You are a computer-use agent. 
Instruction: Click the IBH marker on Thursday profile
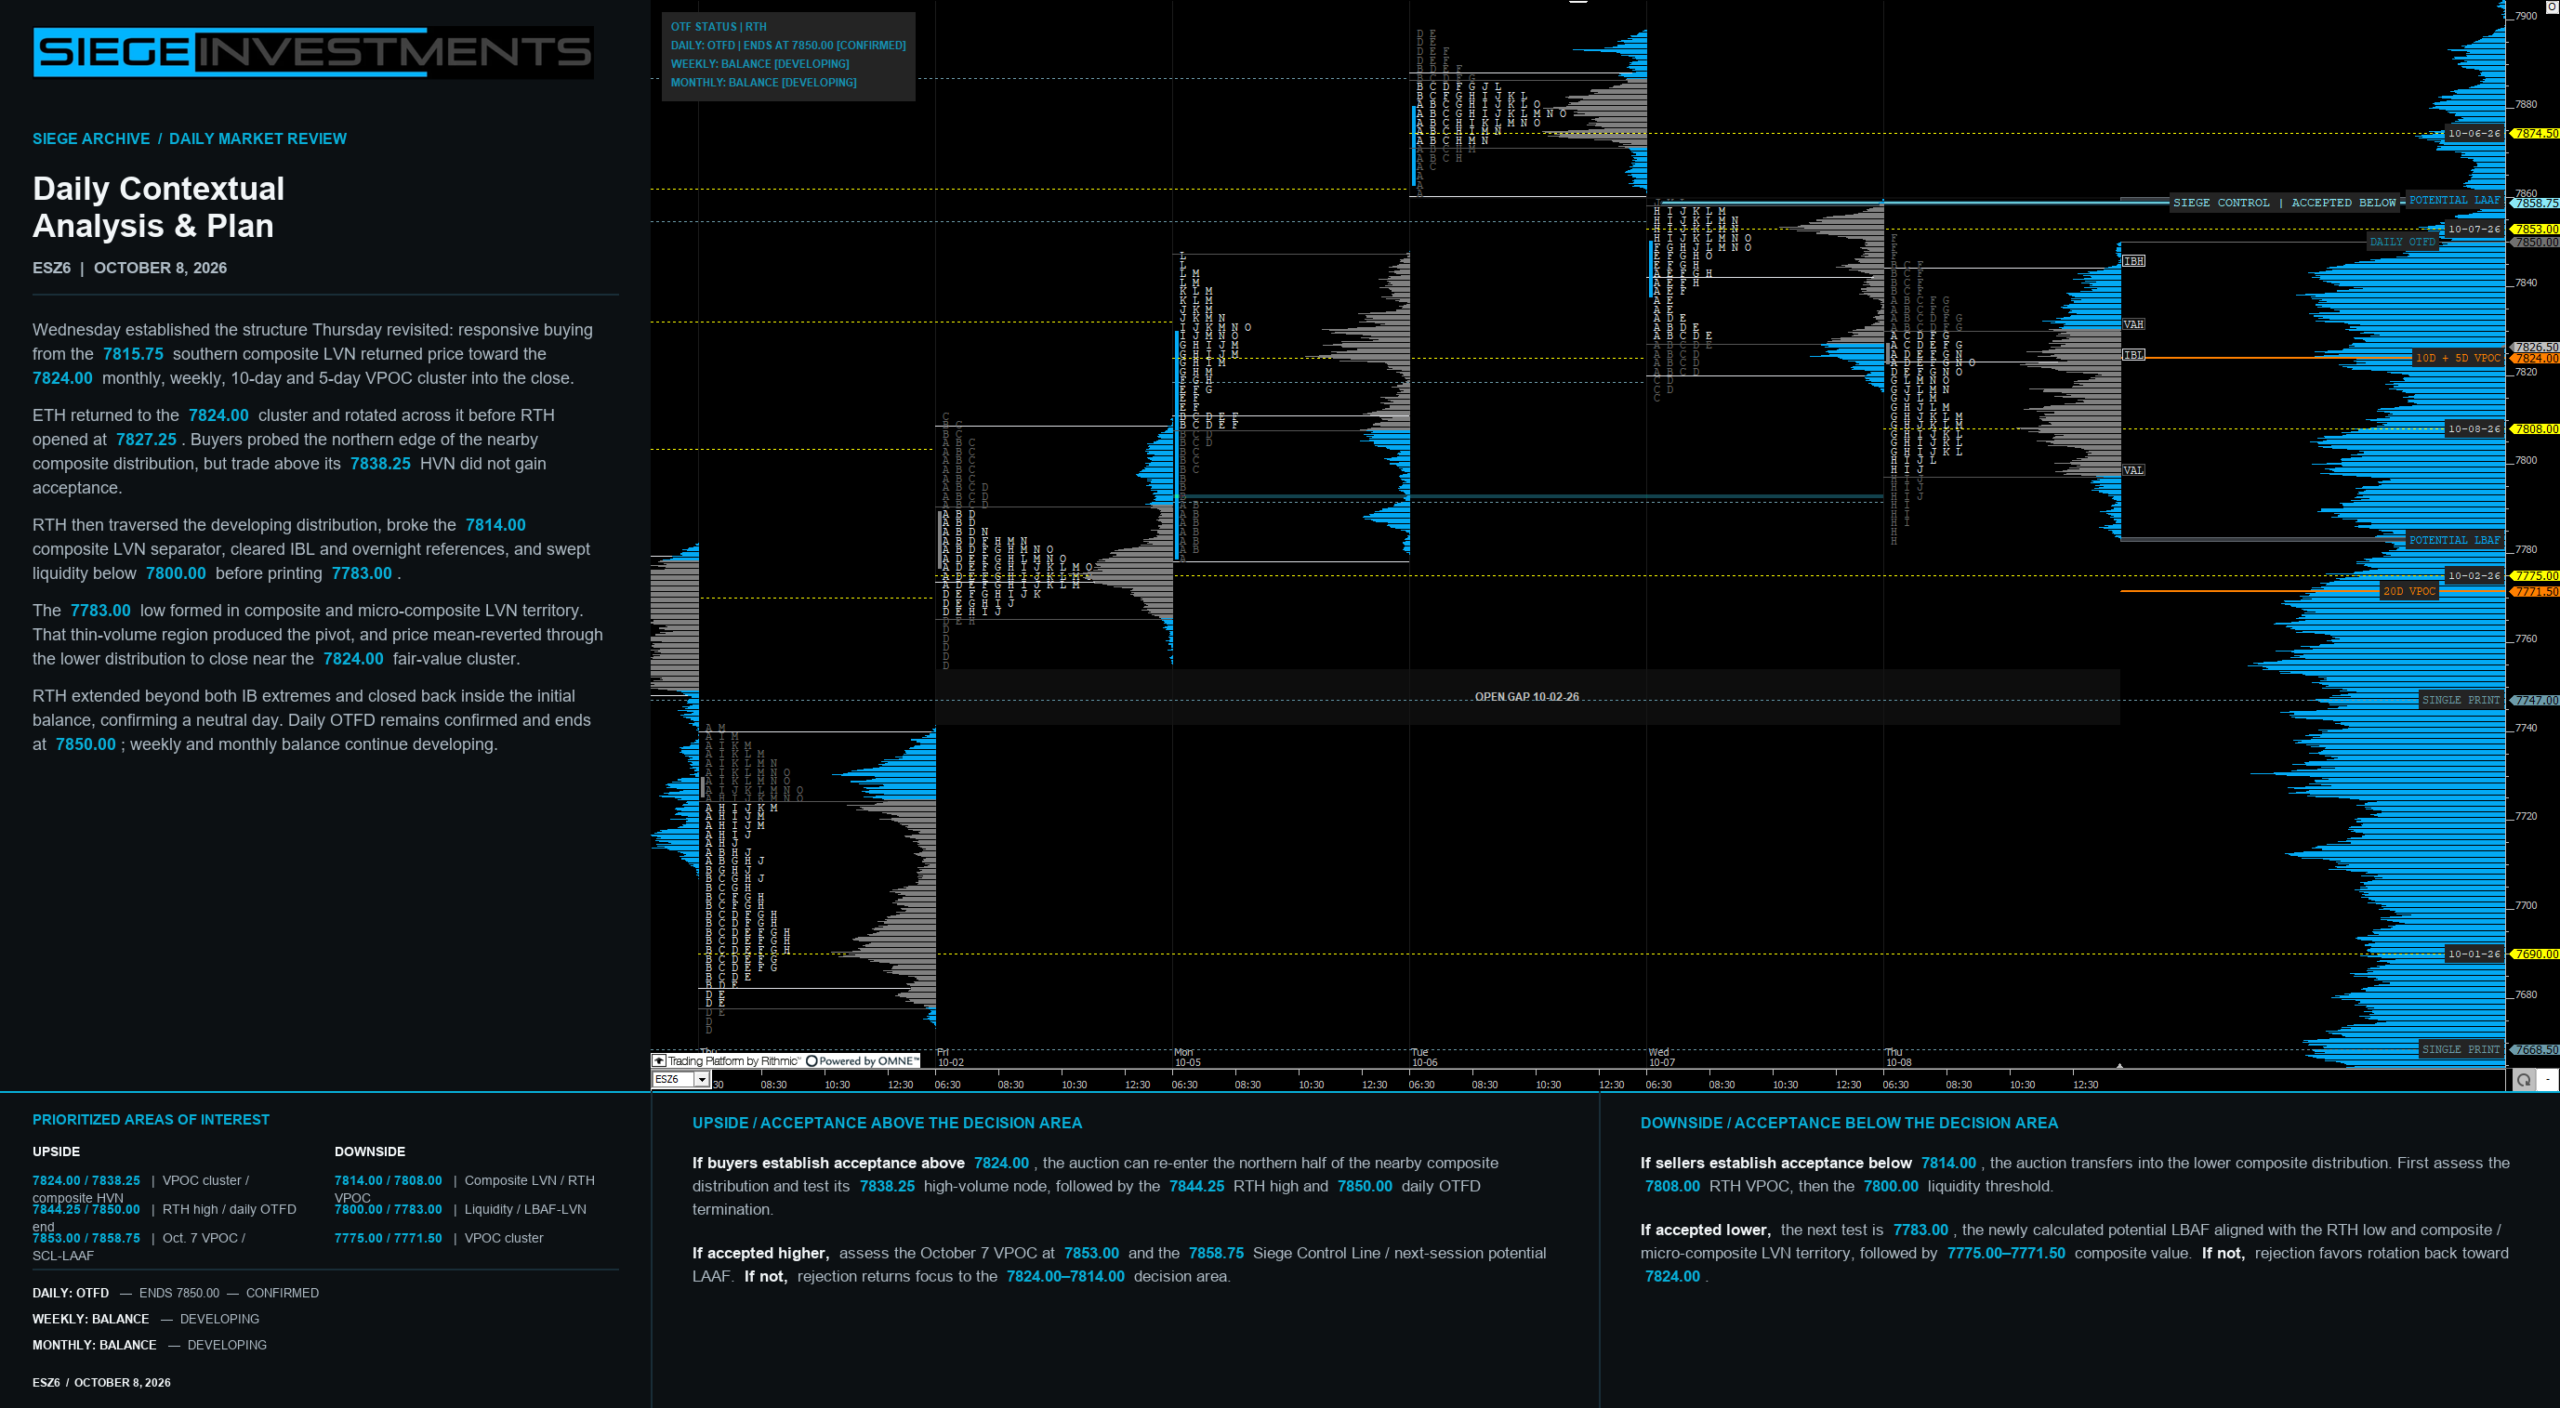coord(2134,261)
